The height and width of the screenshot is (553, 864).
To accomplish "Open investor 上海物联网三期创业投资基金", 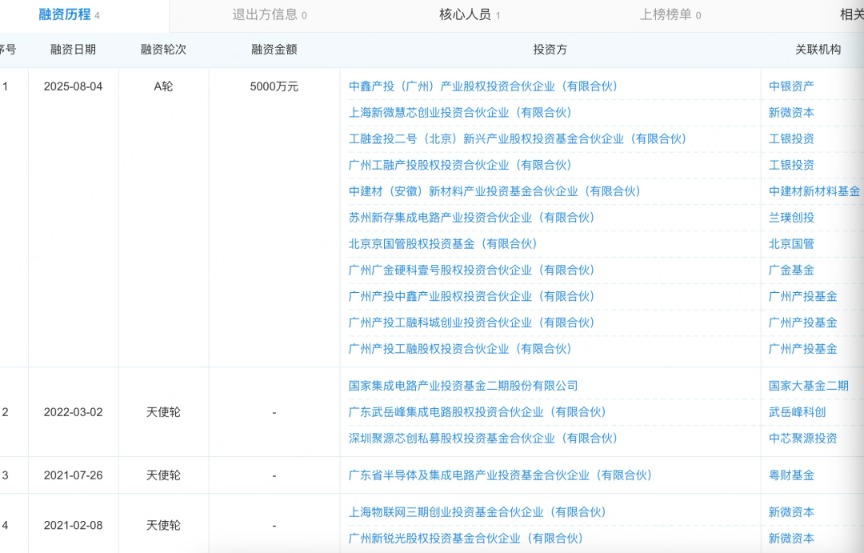I will coord(477,512).
